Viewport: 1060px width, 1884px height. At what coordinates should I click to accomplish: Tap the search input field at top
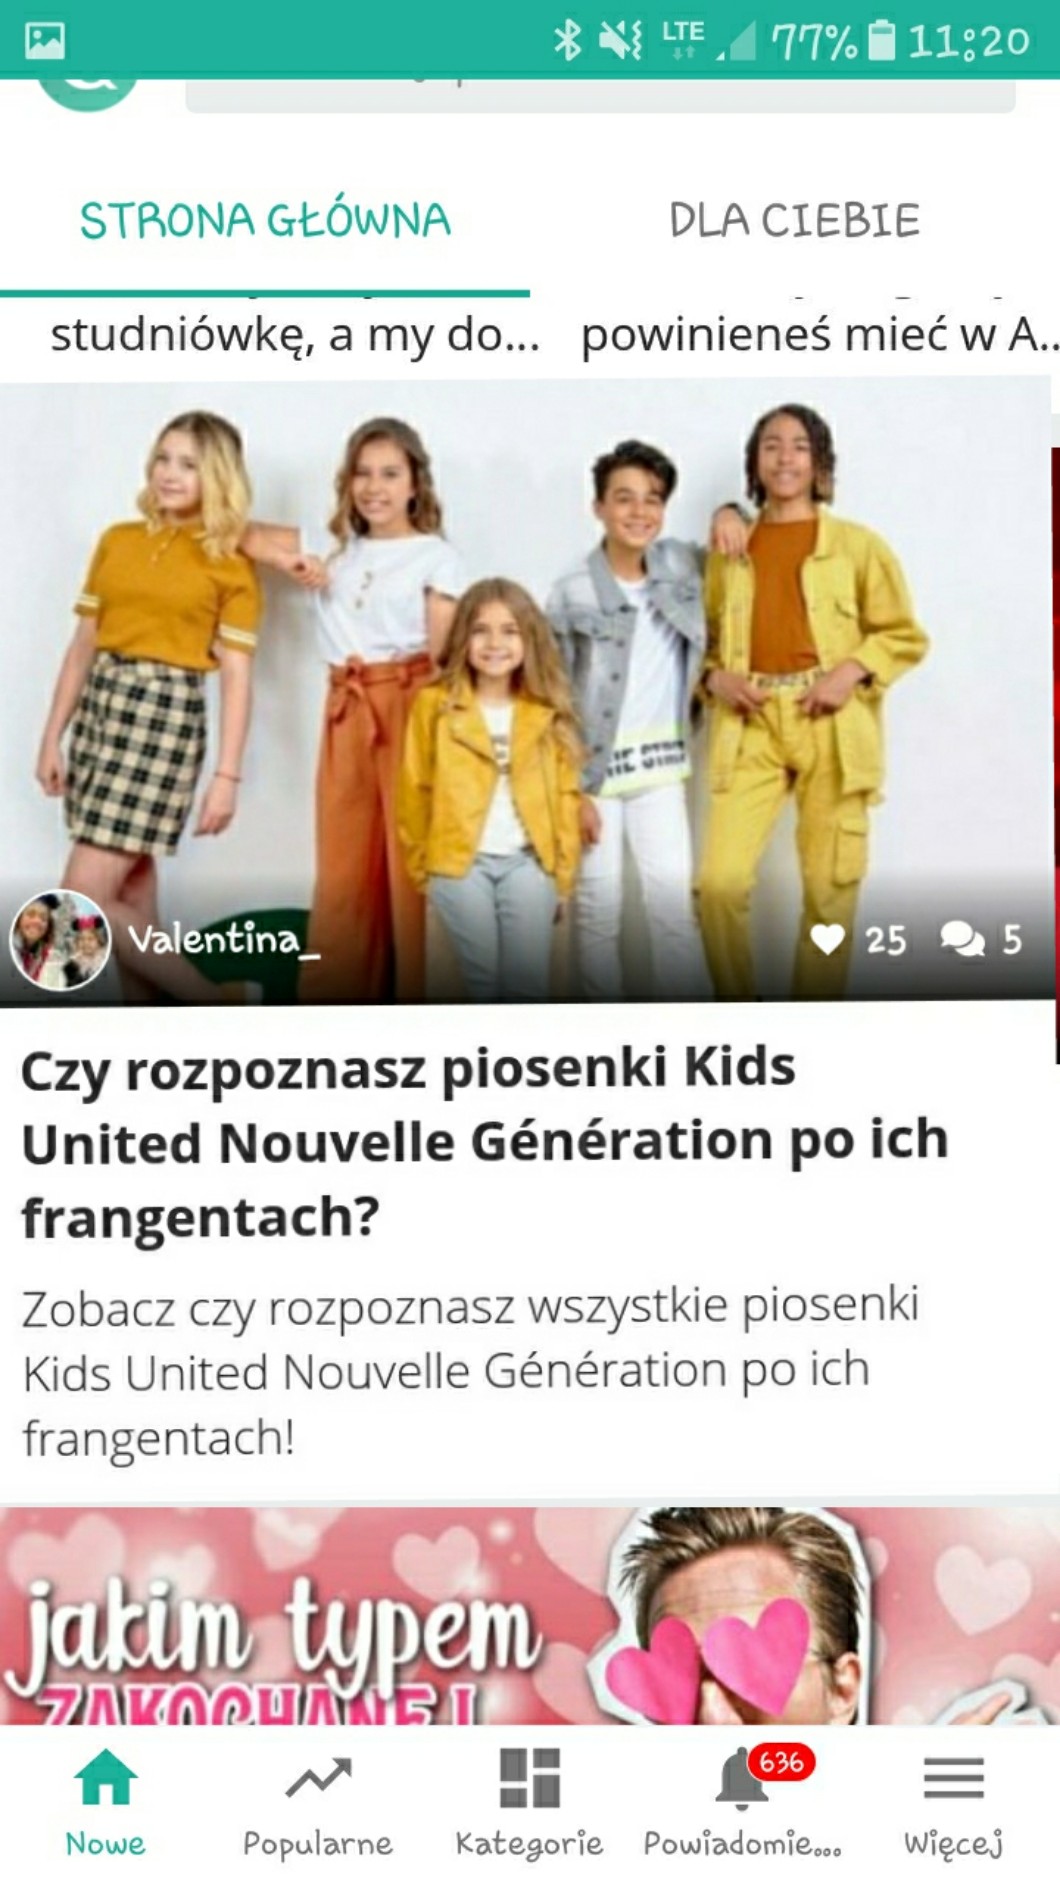click(x=600, y=96)
